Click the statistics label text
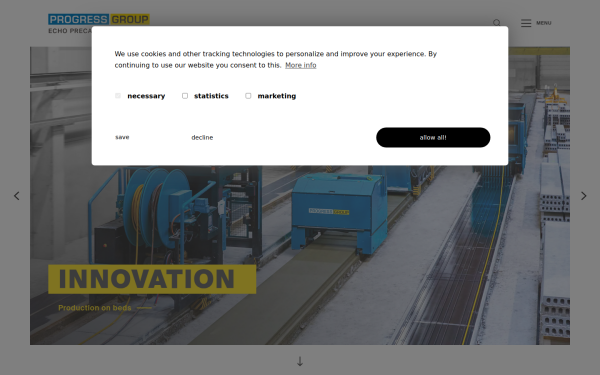Screen dimensions: 600x375 (x=211, y=96)
